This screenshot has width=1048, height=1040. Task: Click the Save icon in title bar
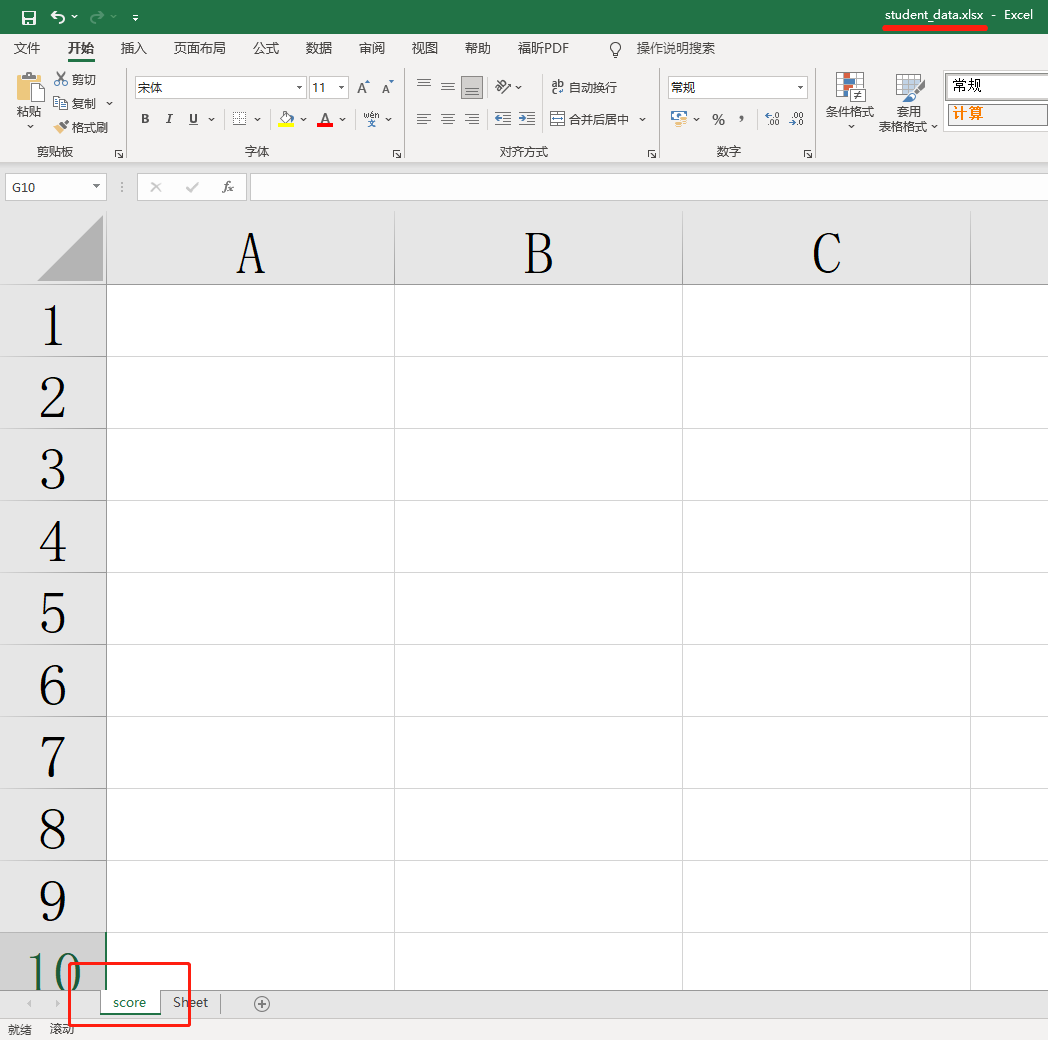pyautogui.click(x=29, y=17)
